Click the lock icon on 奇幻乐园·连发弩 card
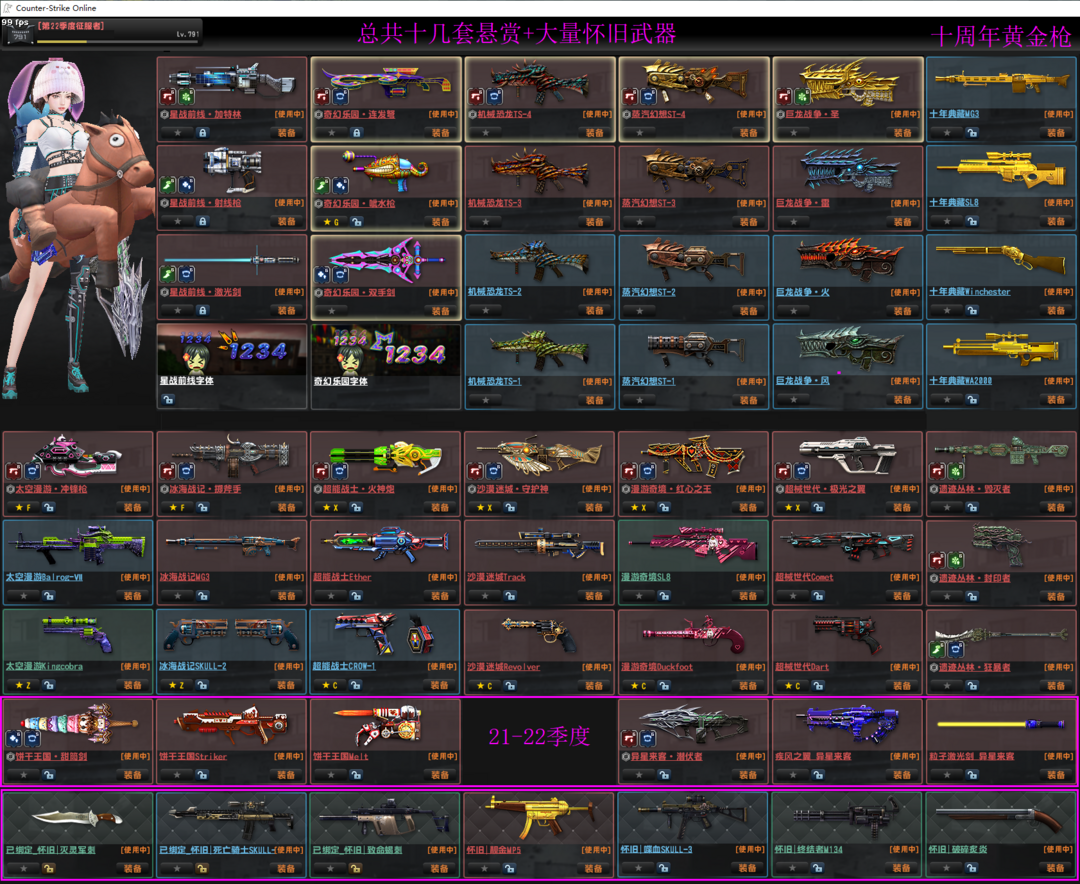 tap(356, 132)
